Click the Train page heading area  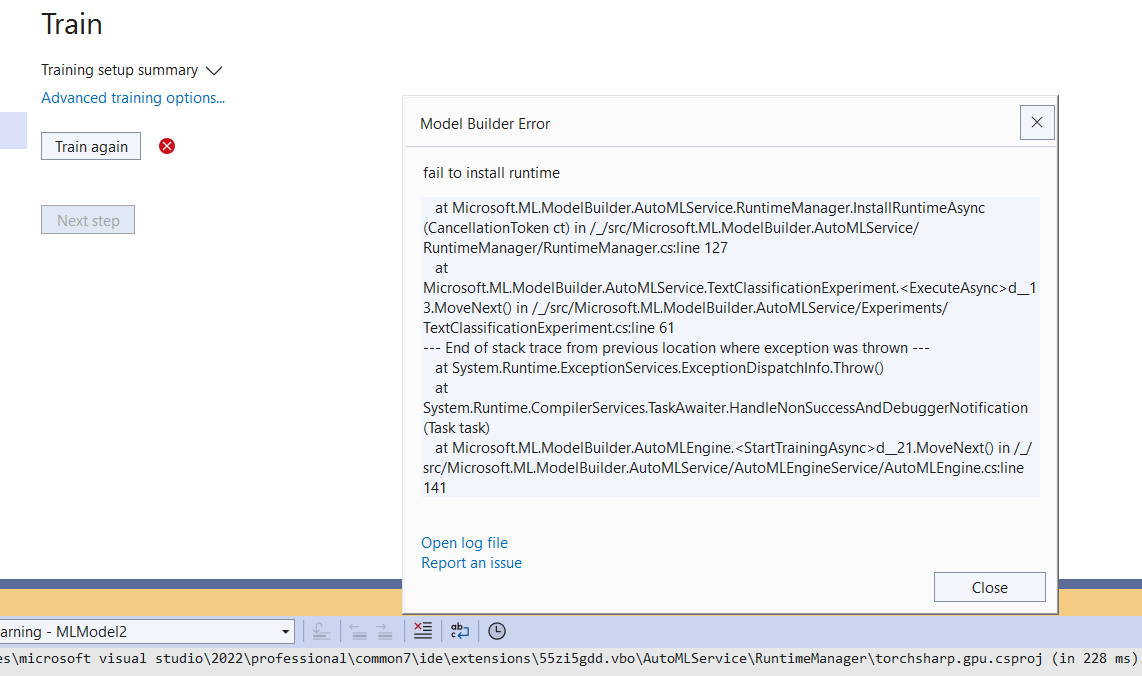71,24
